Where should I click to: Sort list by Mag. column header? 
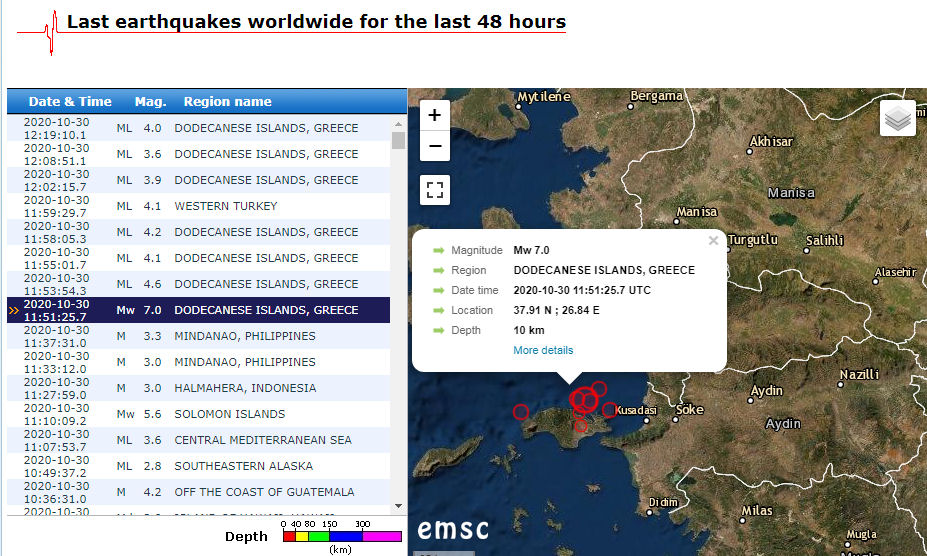pos(150,102)
